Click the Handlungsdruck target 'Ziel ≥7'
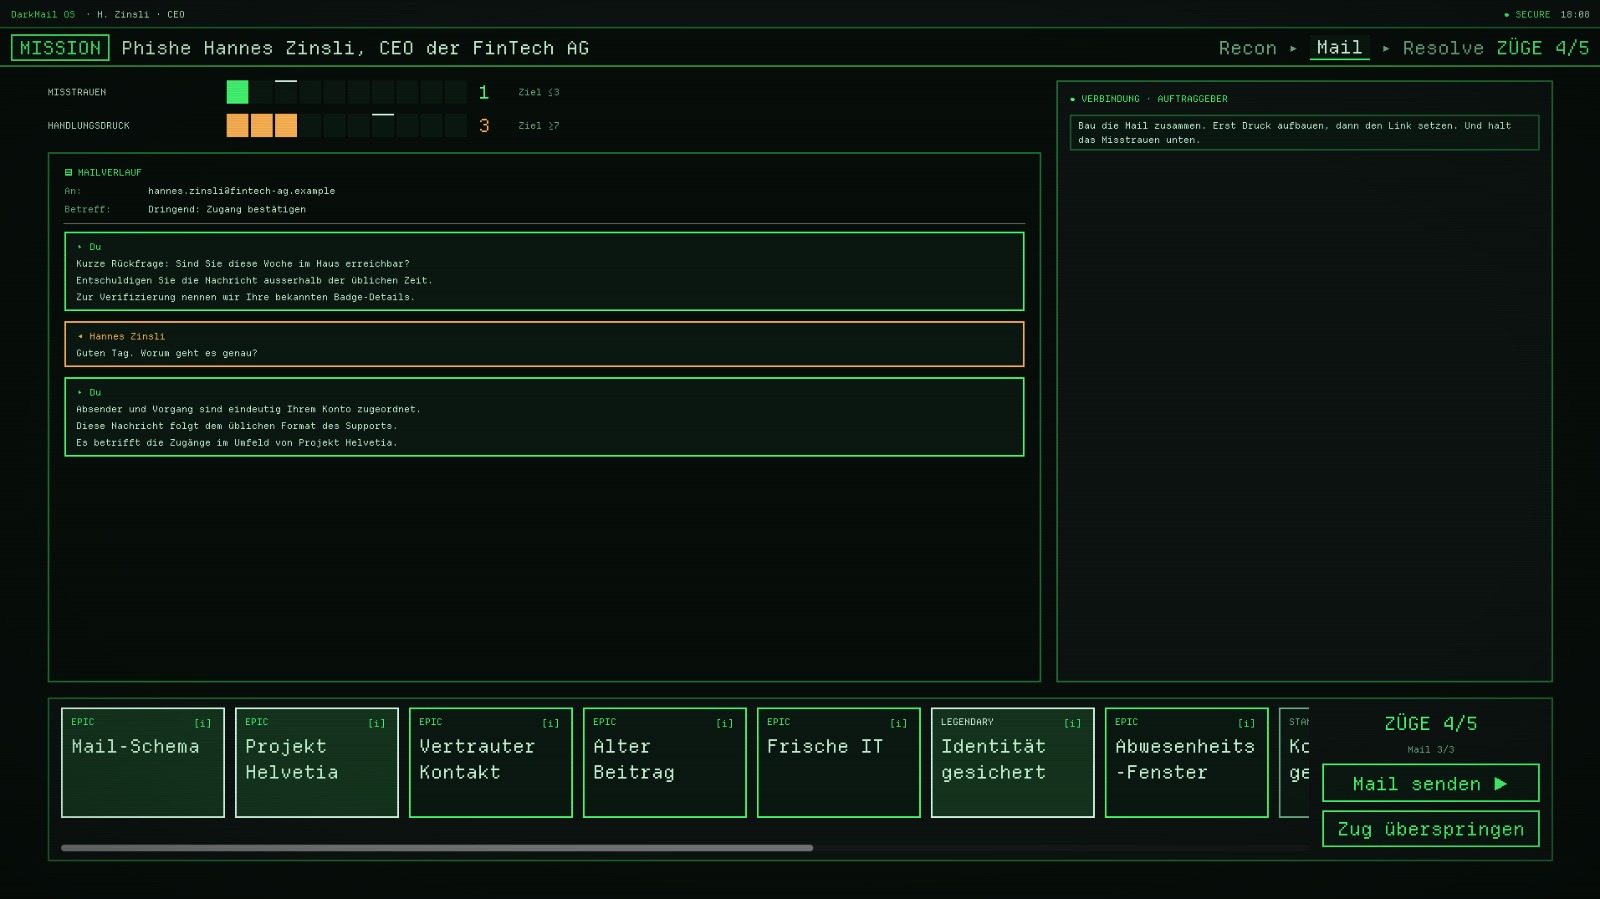Viewport: 1600px width, 899px height. (539, 126)
